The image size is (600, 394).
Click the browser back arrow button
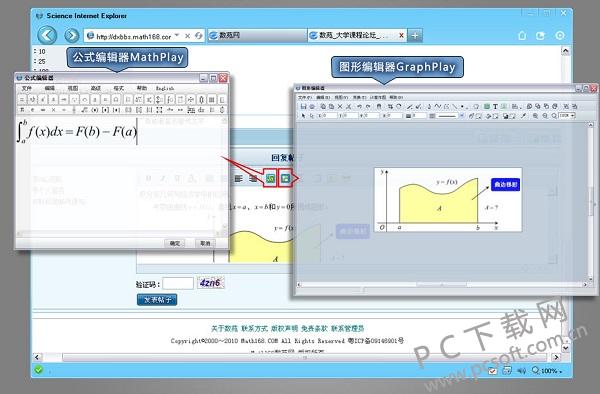47,36
